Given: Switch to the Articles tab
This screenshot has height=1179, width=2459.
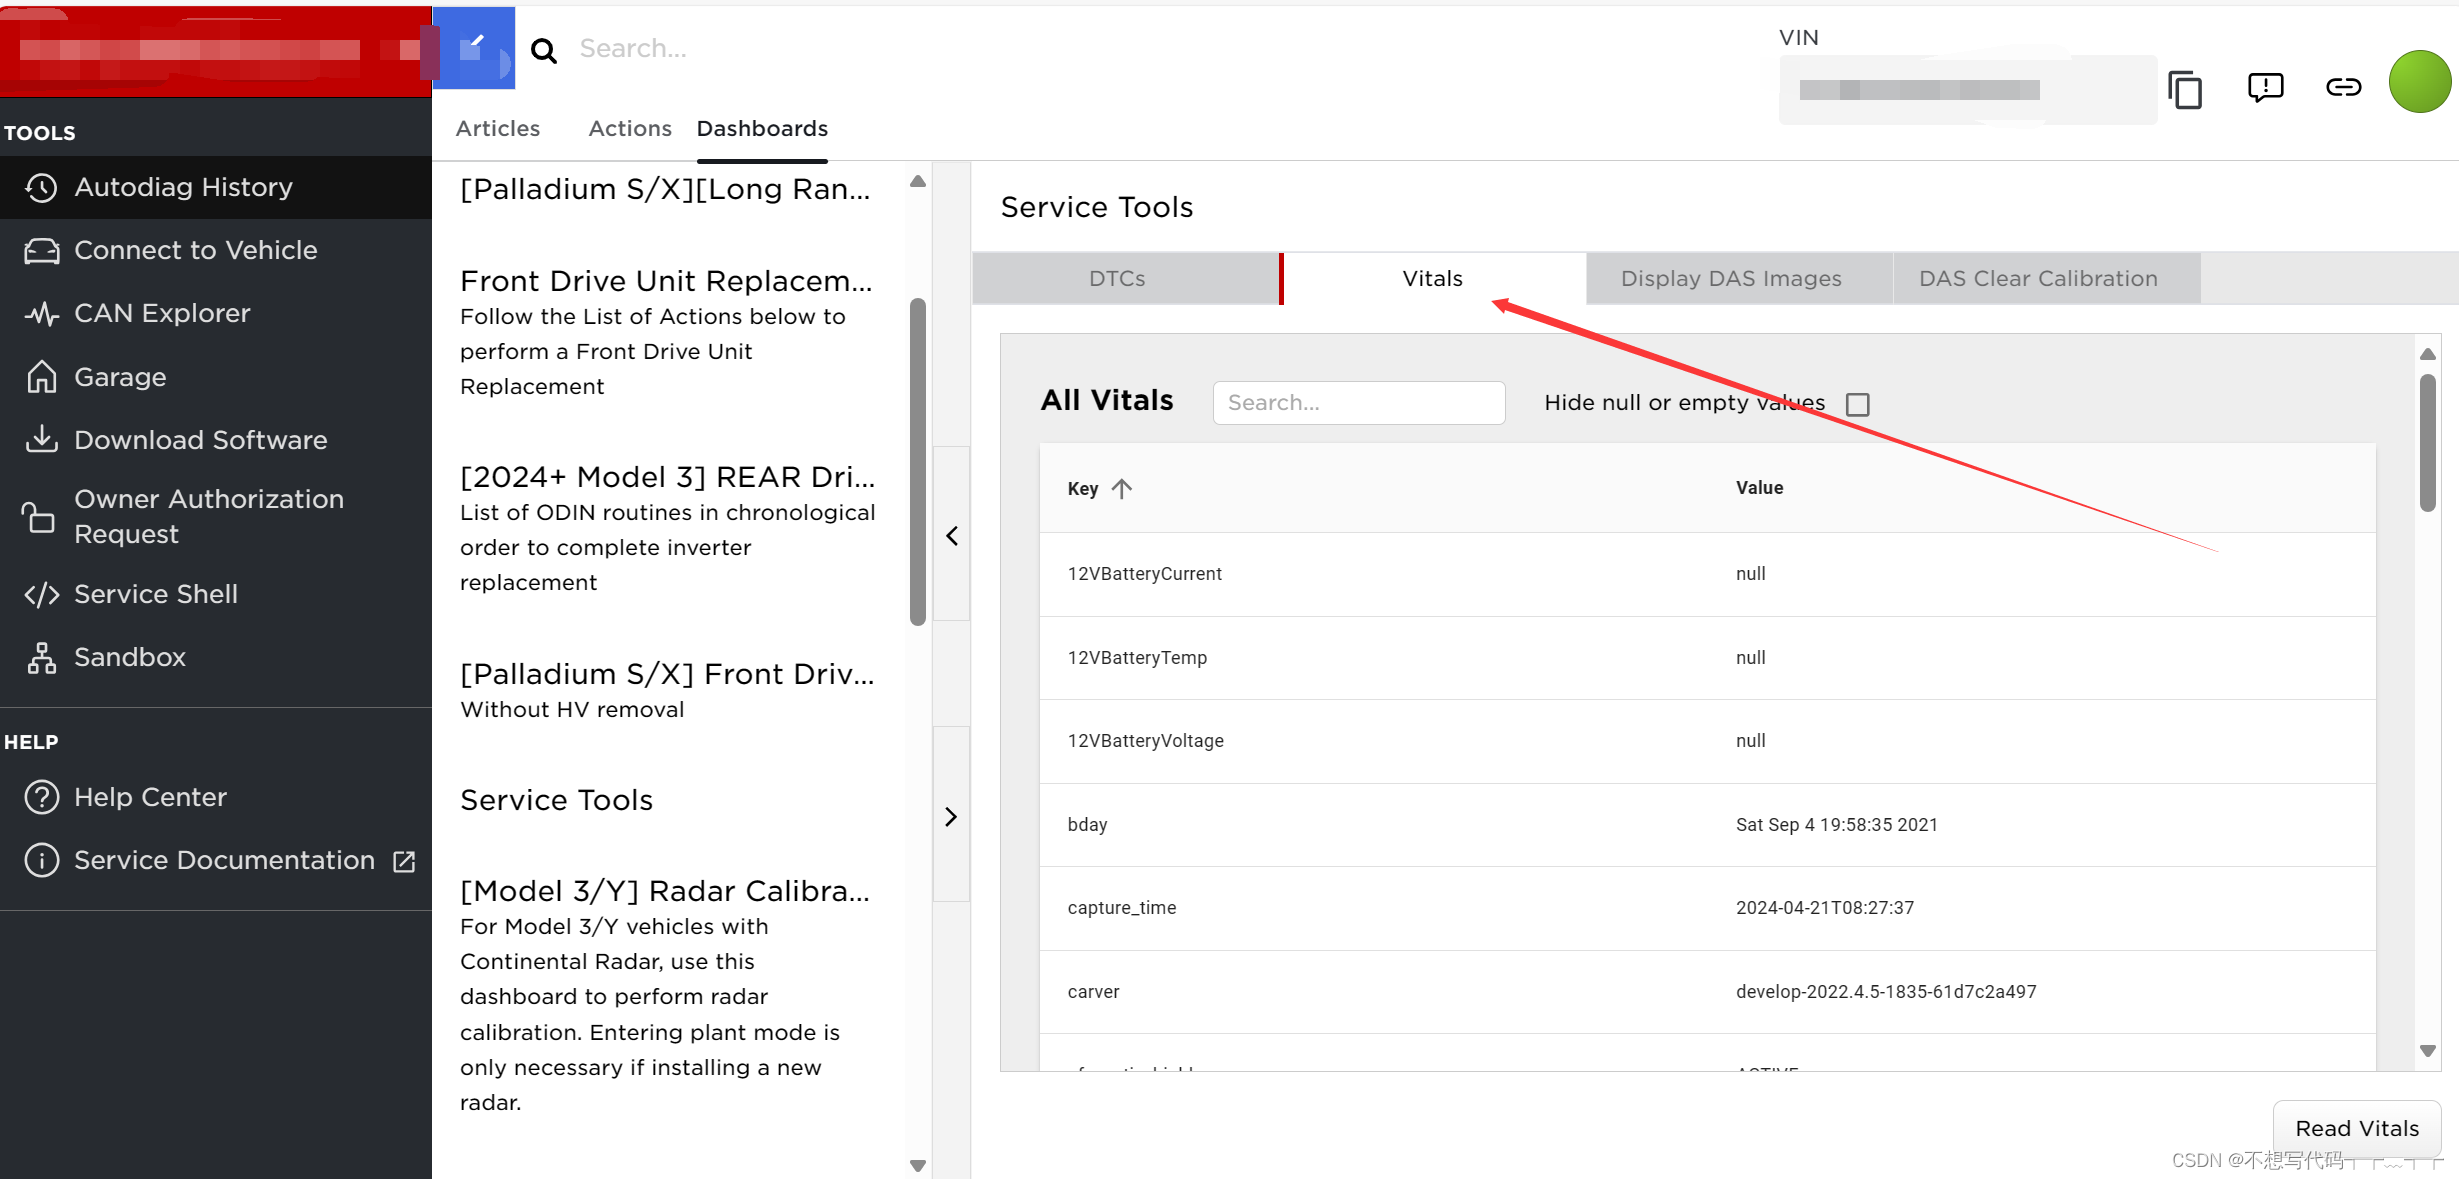Looking at the screenshot, I should point(497,129).
